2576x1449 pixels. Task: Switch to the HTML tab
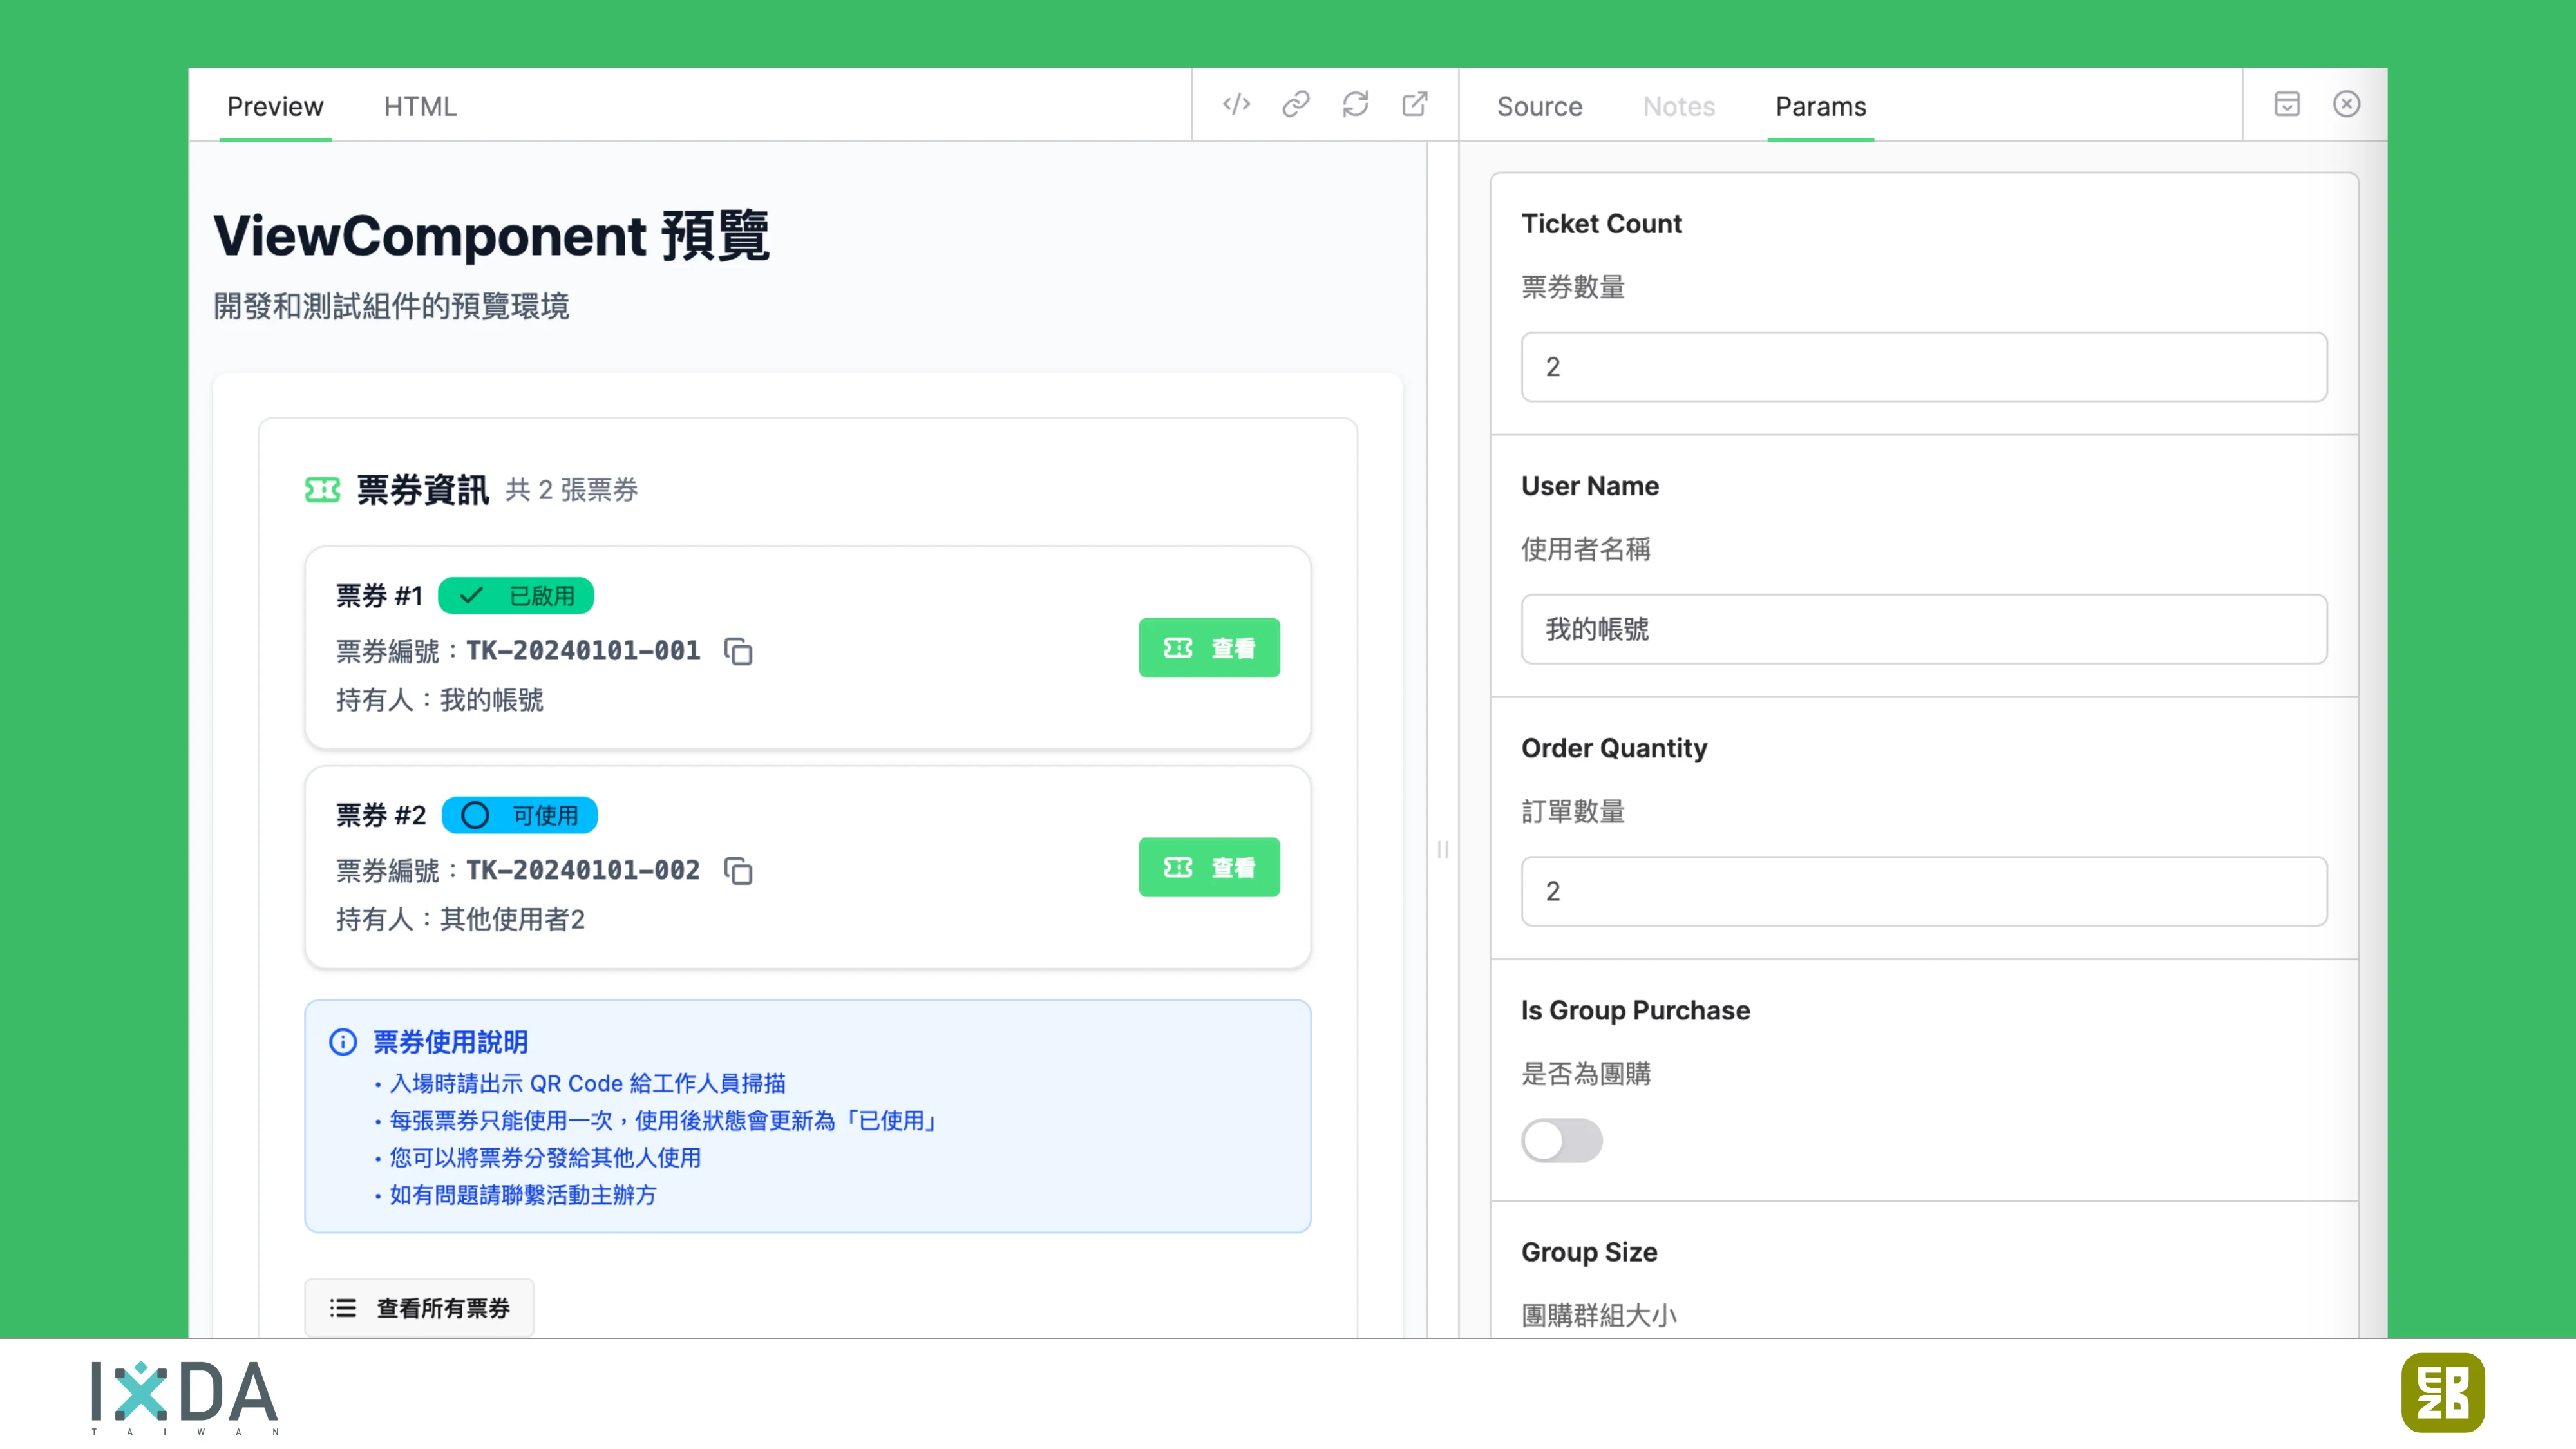(x=419, y=106)
